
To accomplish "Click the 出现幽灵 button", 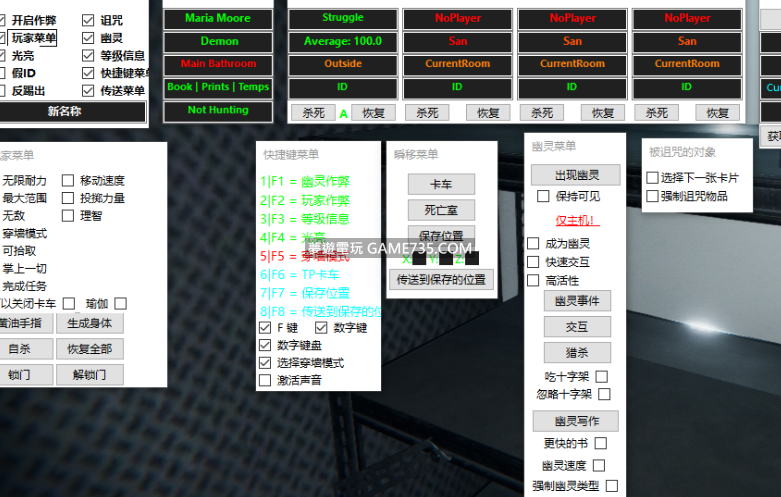I will point(576,175).
